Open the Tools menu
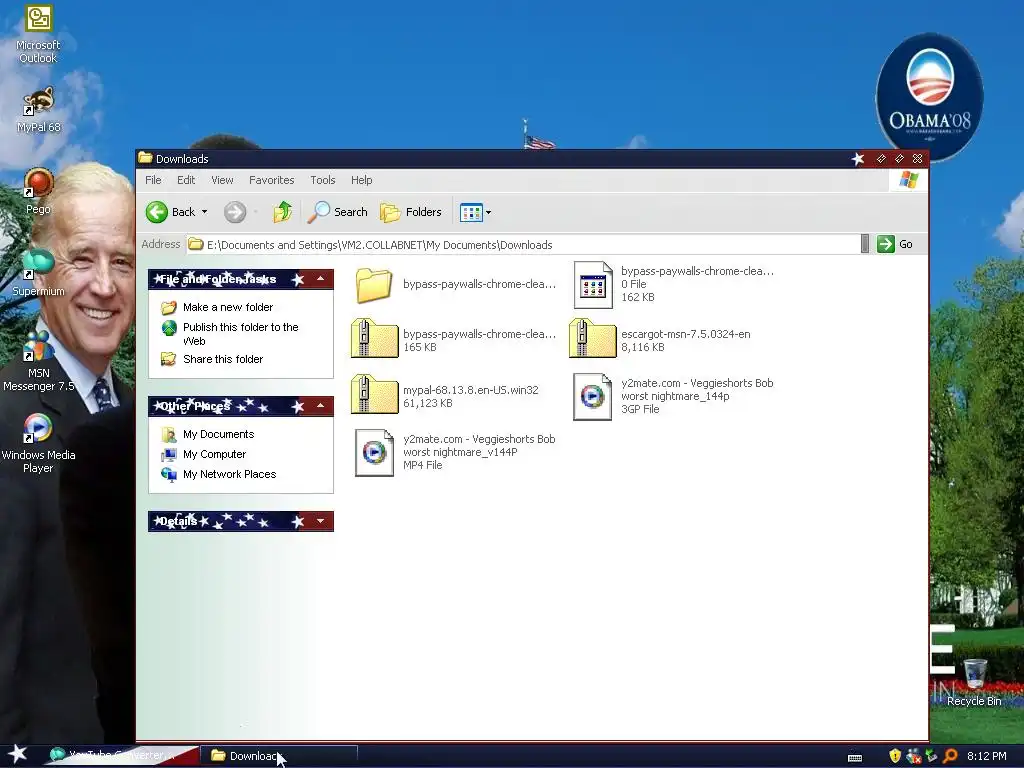Viewport: 1024px width, 768px height. (x=323, y=180)
